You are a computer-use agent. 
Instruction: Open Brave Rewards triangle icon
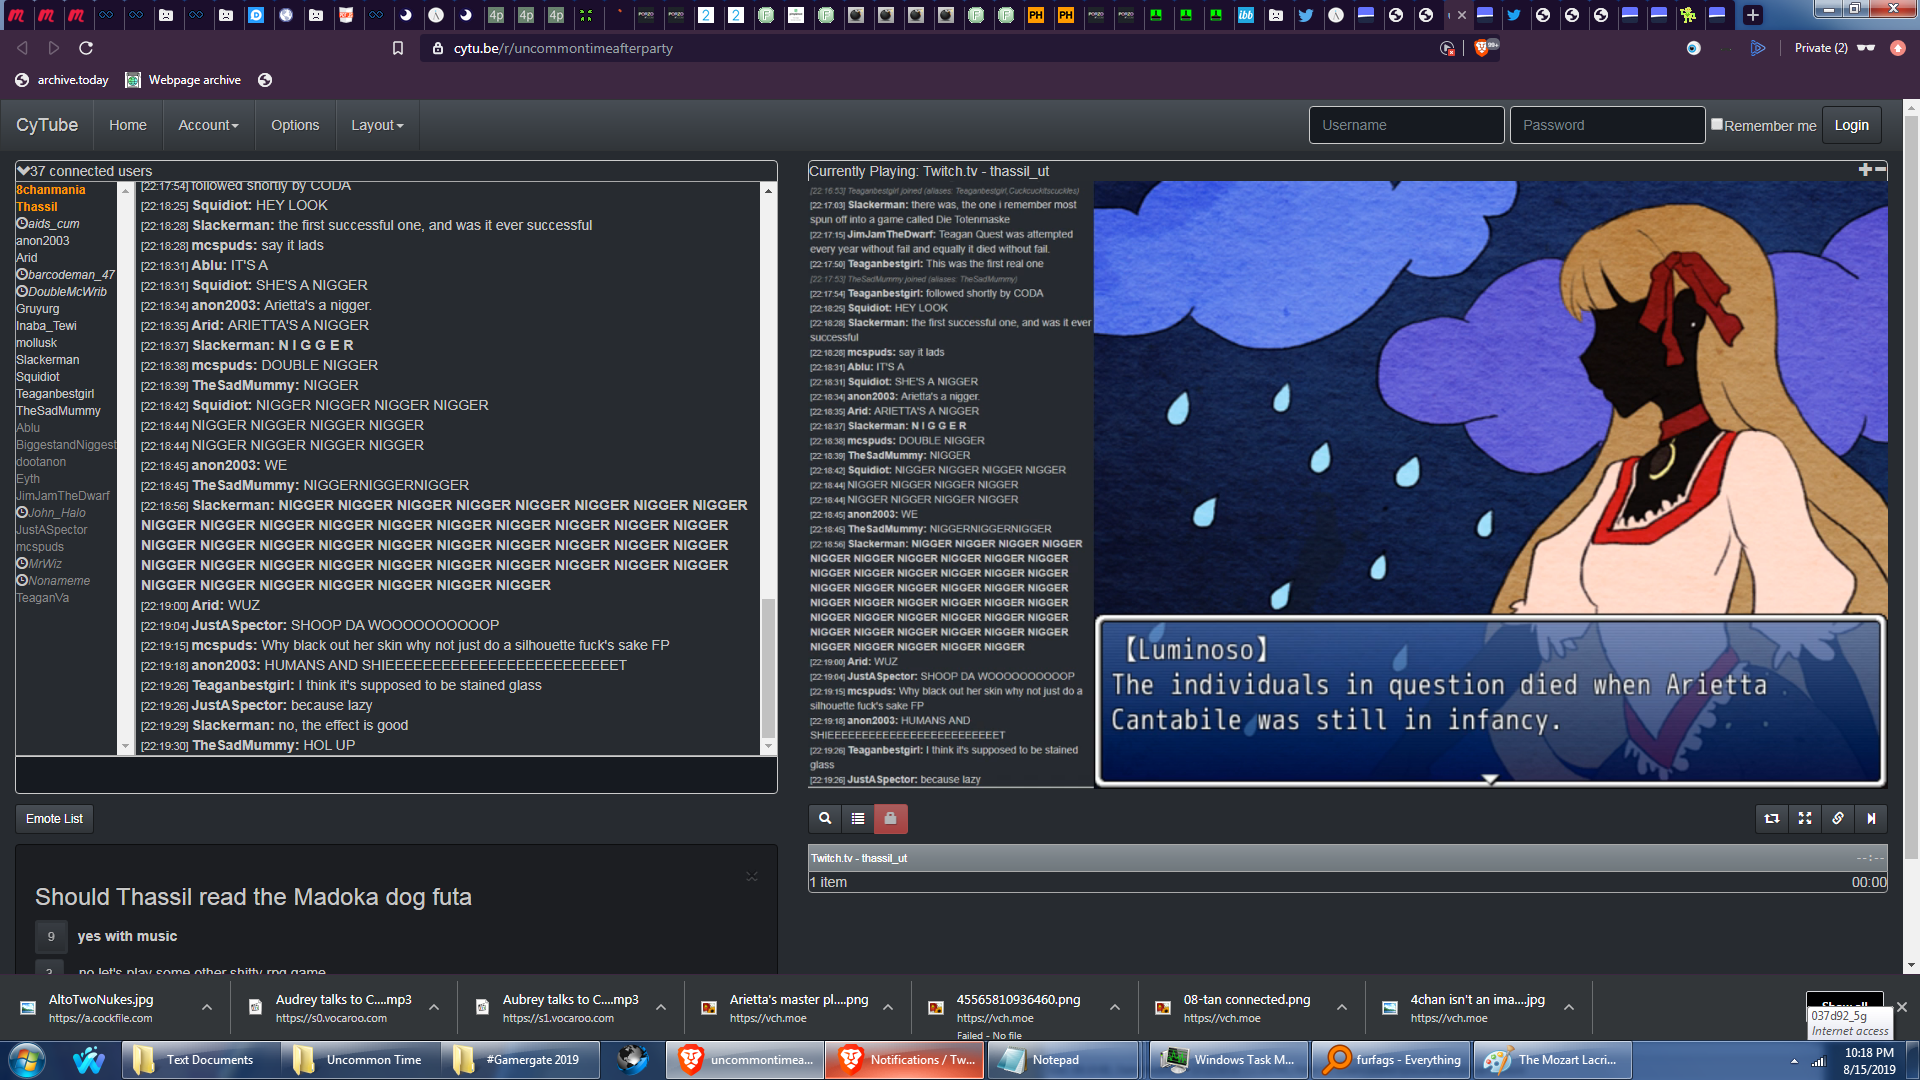click(x=1757, y=48)
